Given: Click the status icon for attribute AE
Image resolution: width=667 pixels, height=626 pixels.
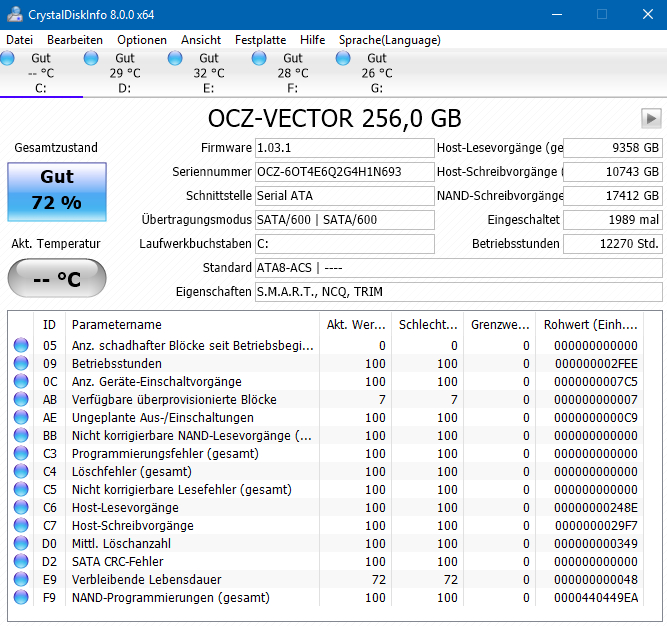Looking at the screenshot, I should [x=21, y=417].
